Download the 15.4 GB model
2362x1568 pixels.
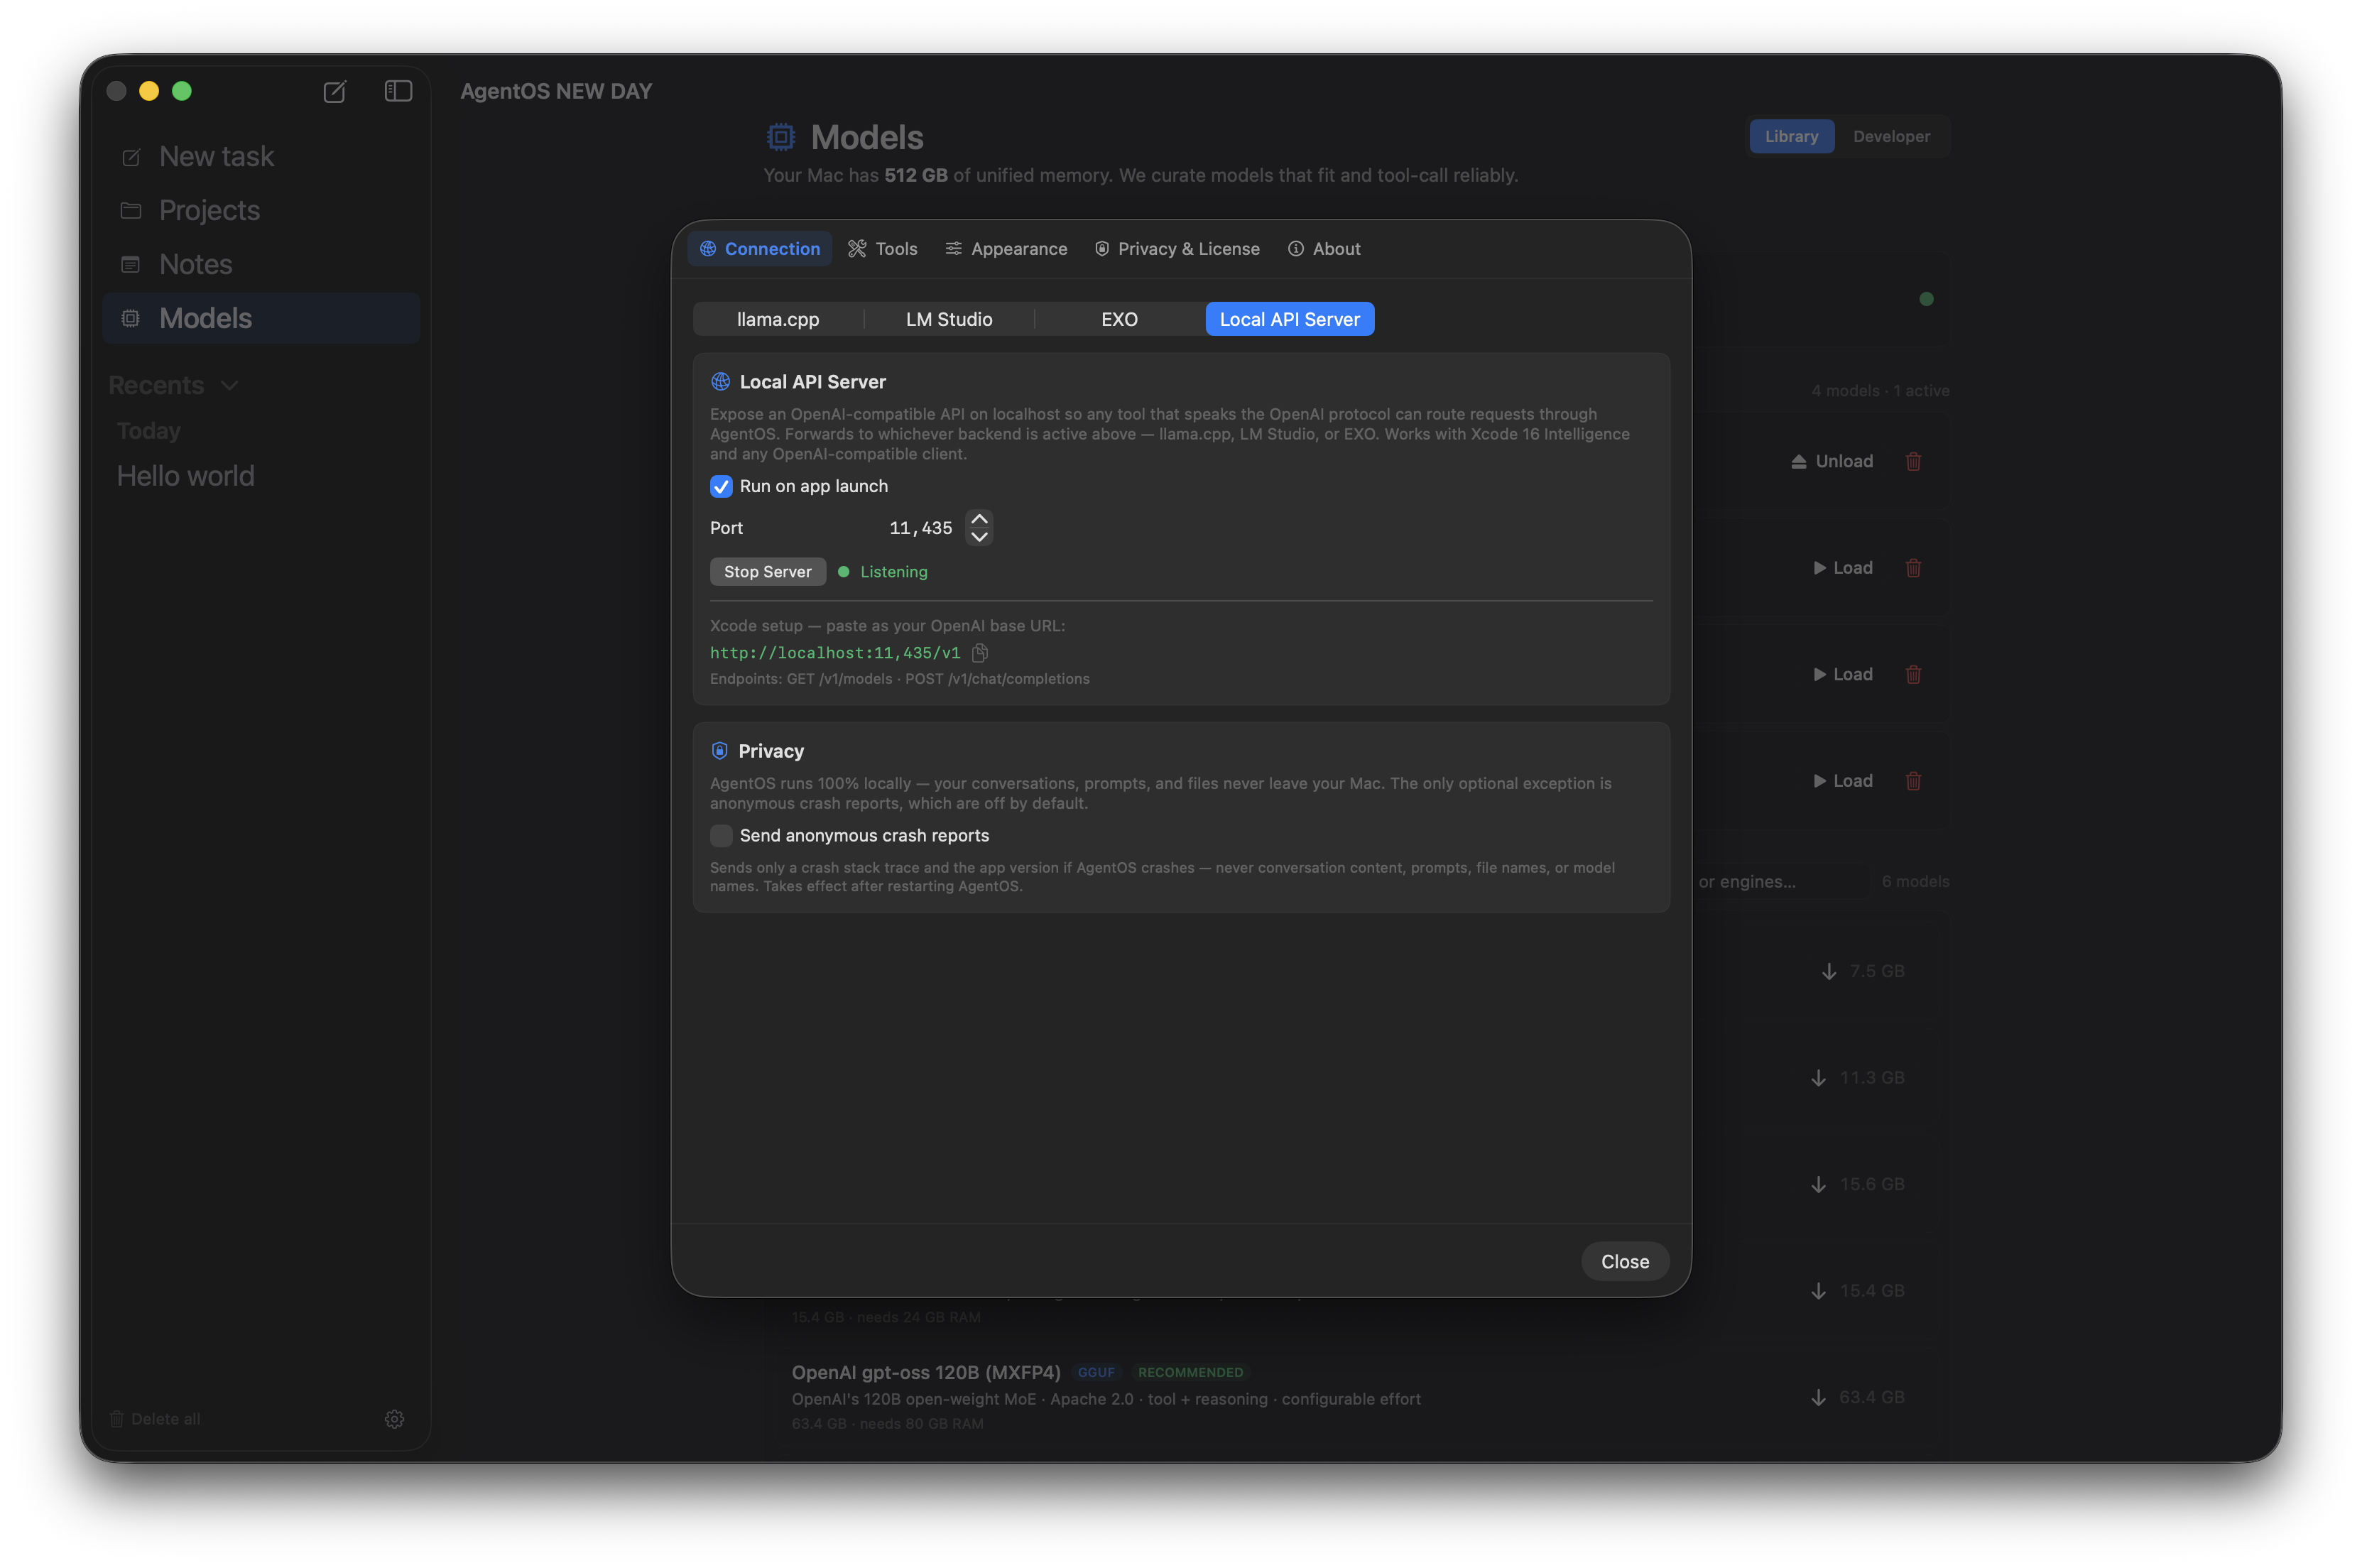pyautogui.click(x=1858, y=1291)
